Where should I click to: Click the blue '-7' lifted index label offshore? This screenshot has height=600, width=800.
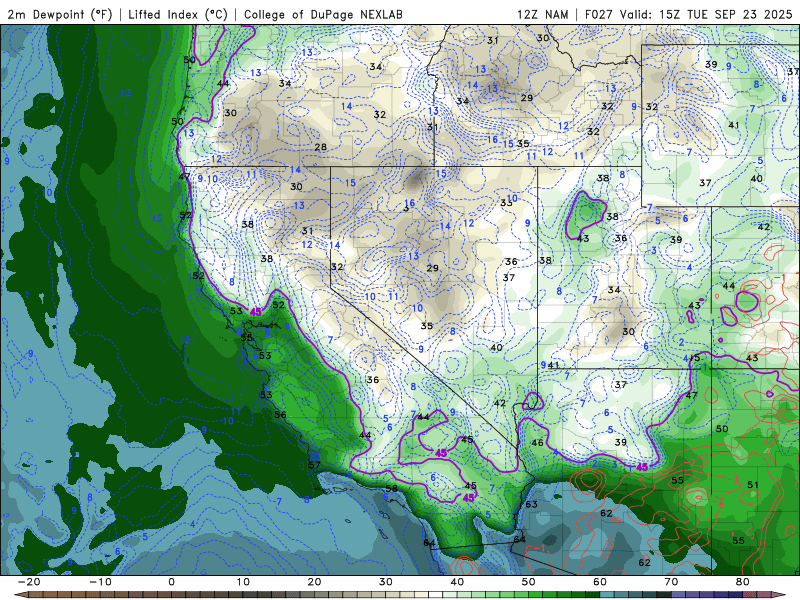coord(277,502)
